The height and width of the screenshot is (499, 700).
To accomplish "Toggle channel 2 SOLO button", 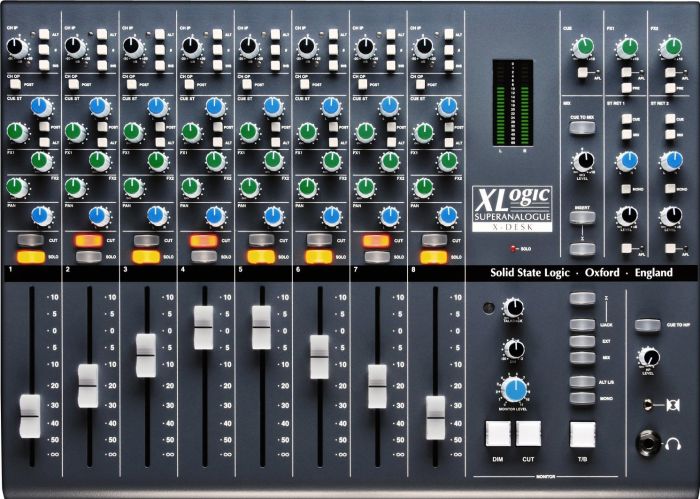I will click(x=88, y=257).
